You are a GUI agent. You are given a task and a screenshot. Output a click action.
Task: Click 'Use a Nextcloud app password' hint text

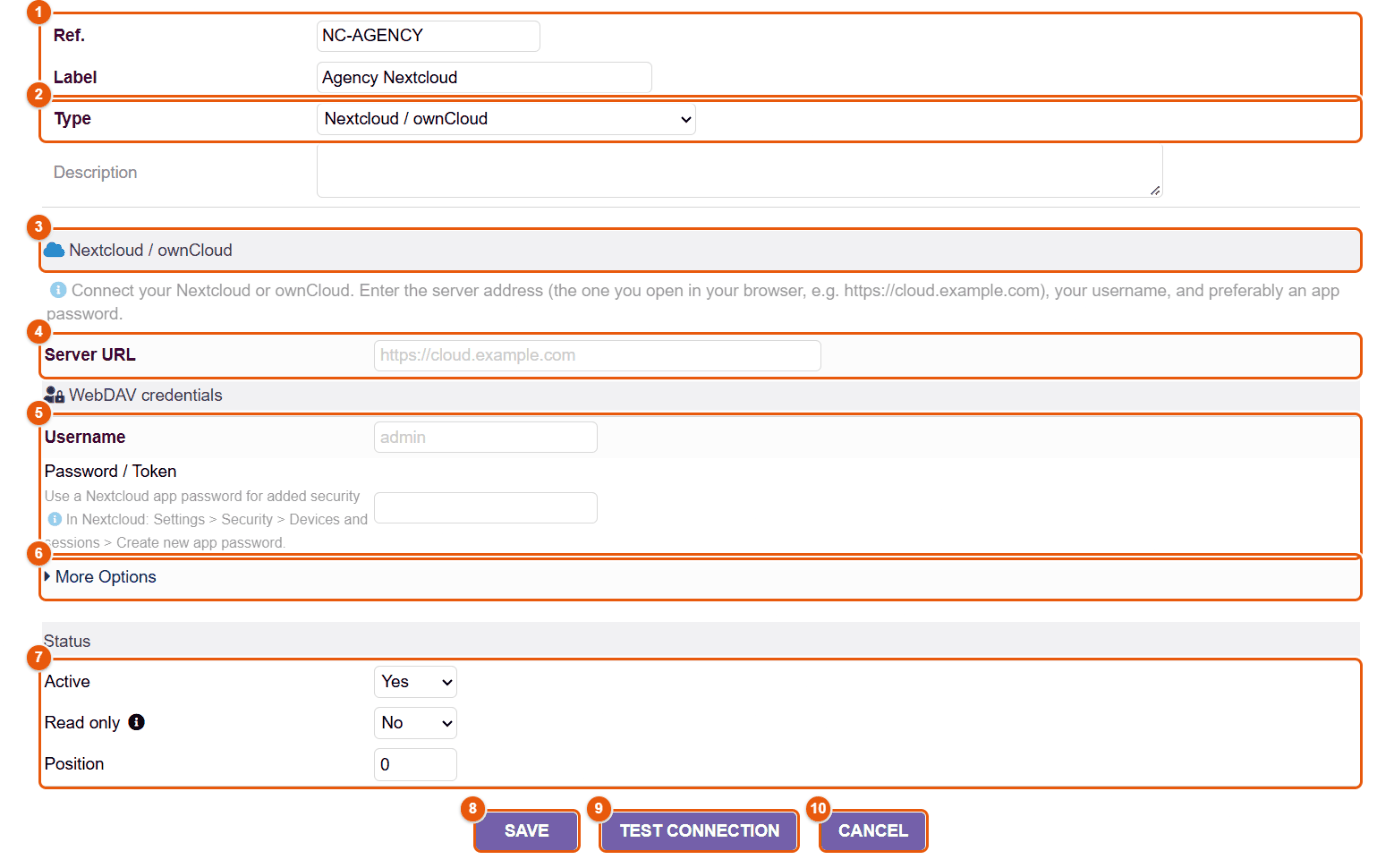point(202,496)
